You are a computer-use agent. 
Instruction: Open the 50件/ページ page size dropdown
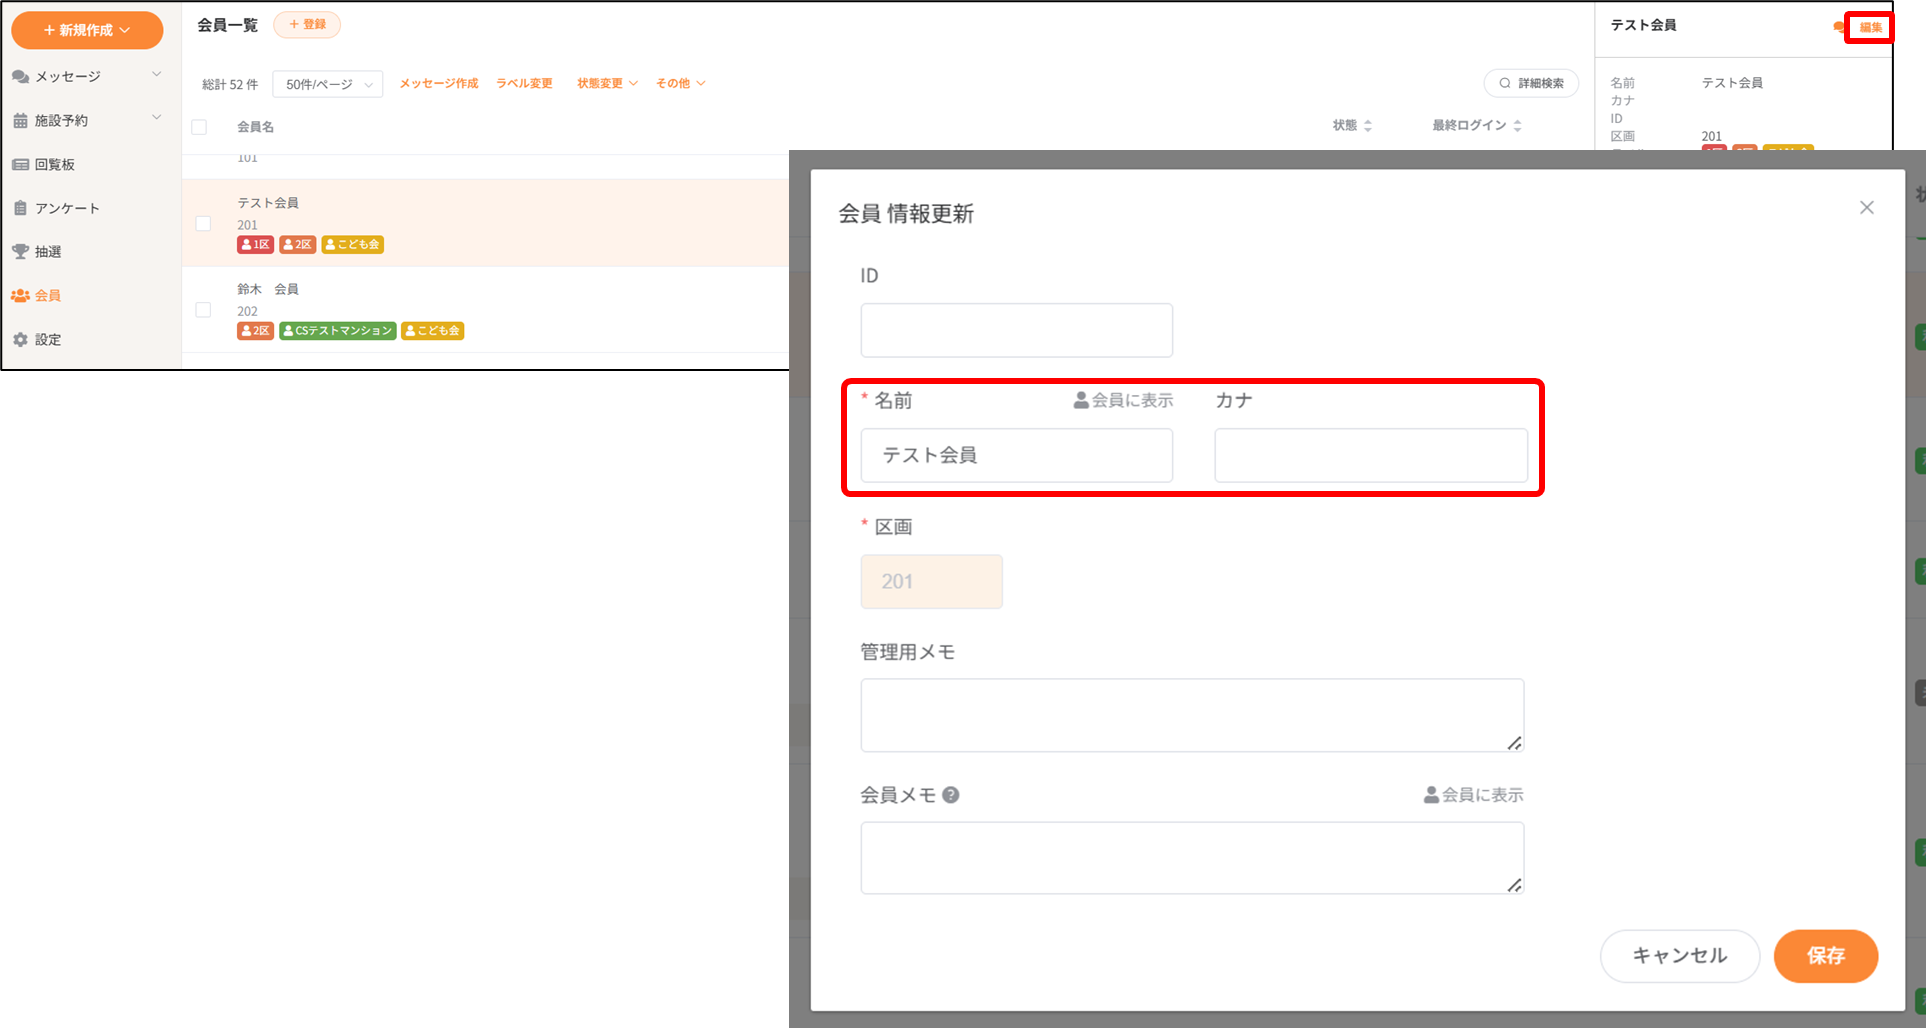pos(328,84)
